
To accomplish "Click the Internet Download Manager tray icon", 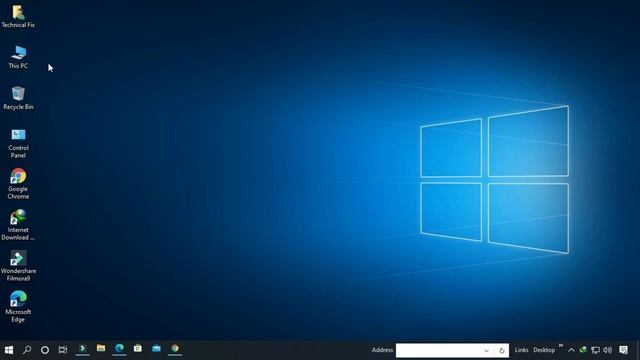I will [x=583, y=350].
